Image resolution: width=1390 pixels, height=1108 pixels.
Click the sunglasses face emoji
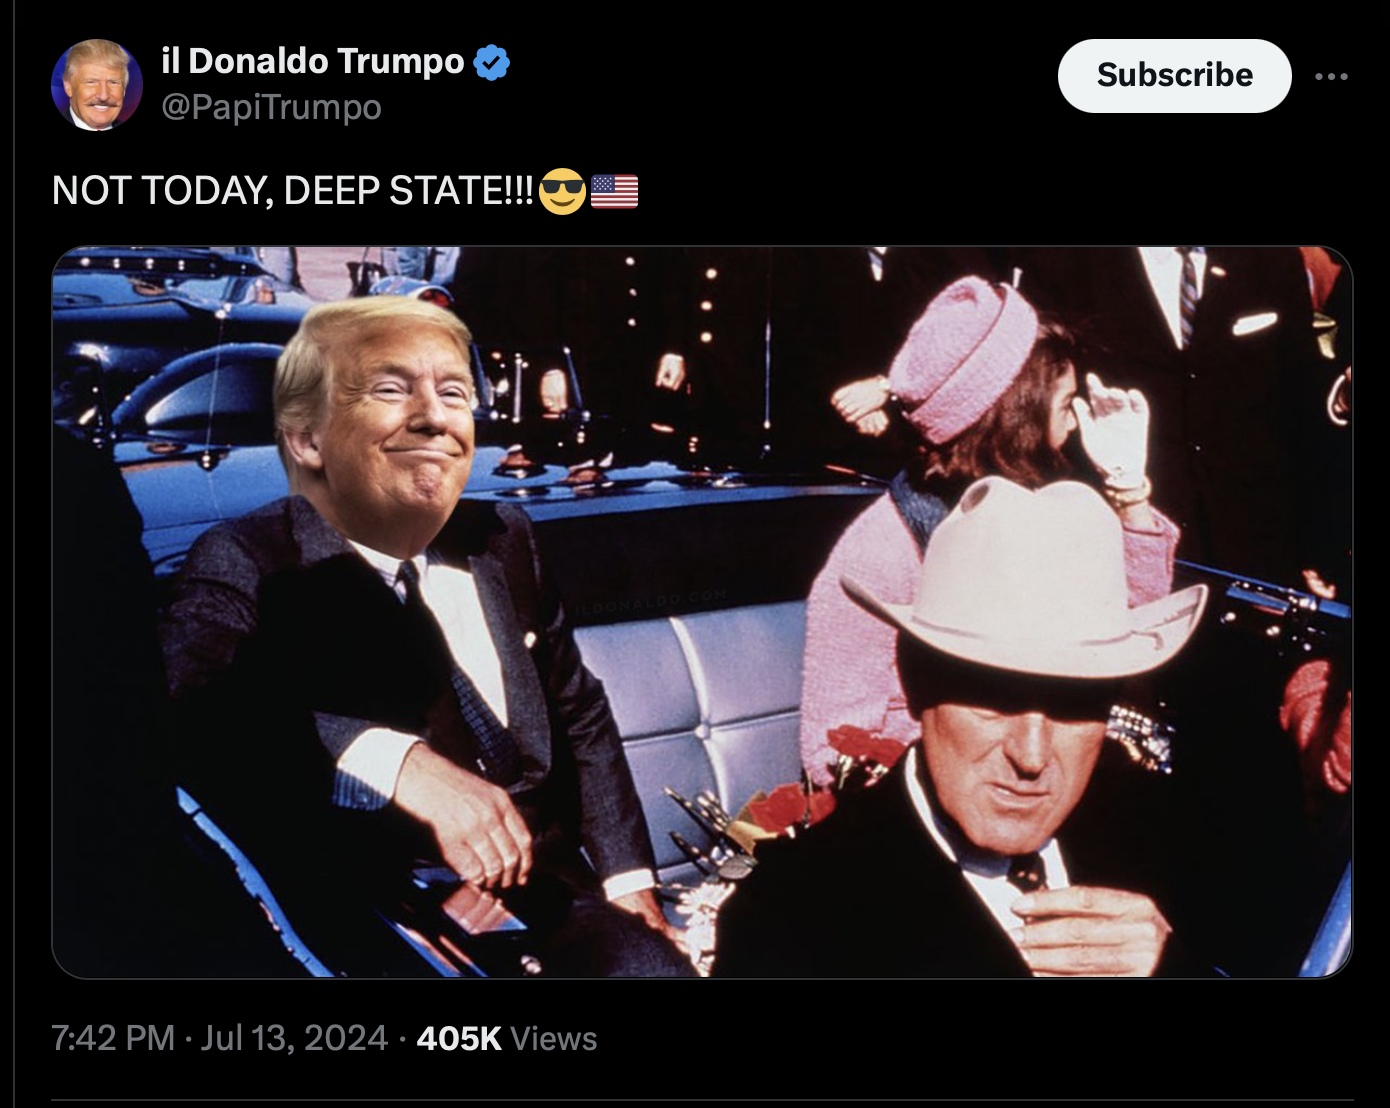562,191
